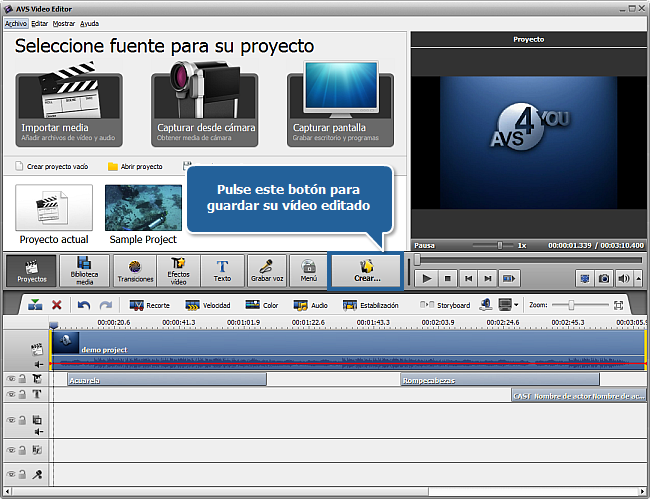Open the Estabilización tool
This screenshot has height=499, width=650.
(371, 305)
